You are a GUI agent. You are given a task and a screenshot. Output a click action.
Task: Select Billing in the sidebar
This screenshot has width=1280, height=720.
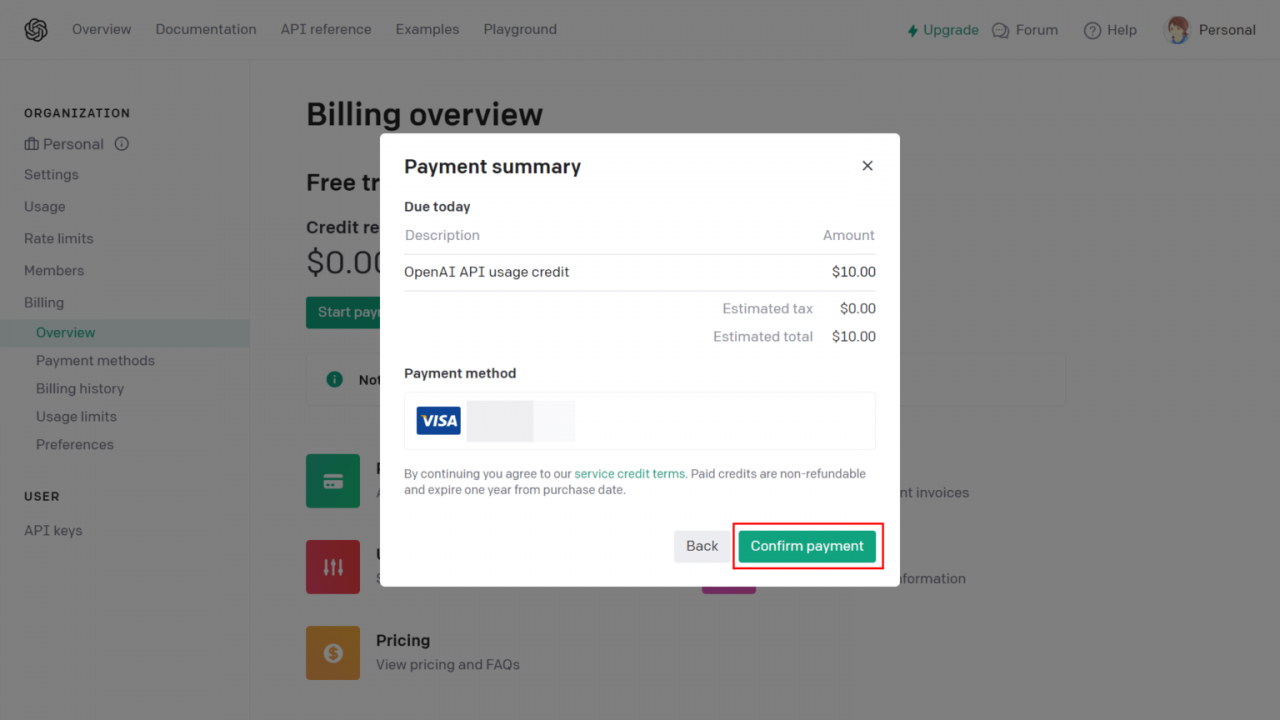[44, 302]
